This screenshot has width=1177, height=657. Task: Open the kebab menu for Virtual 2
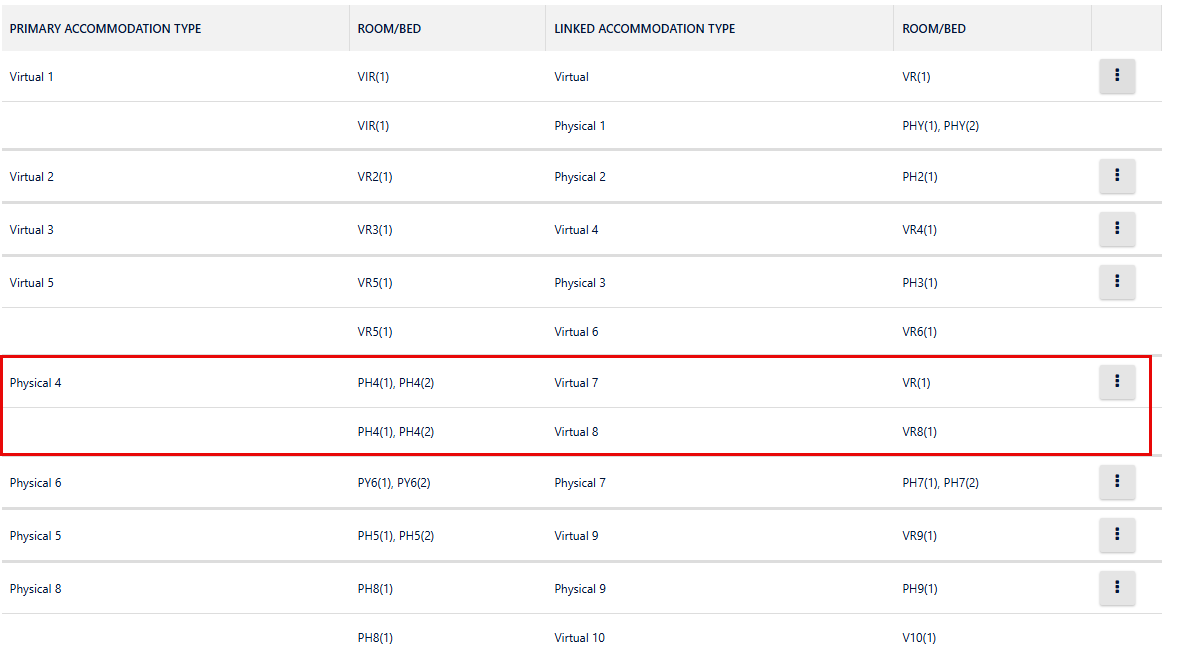point(1117,177)
